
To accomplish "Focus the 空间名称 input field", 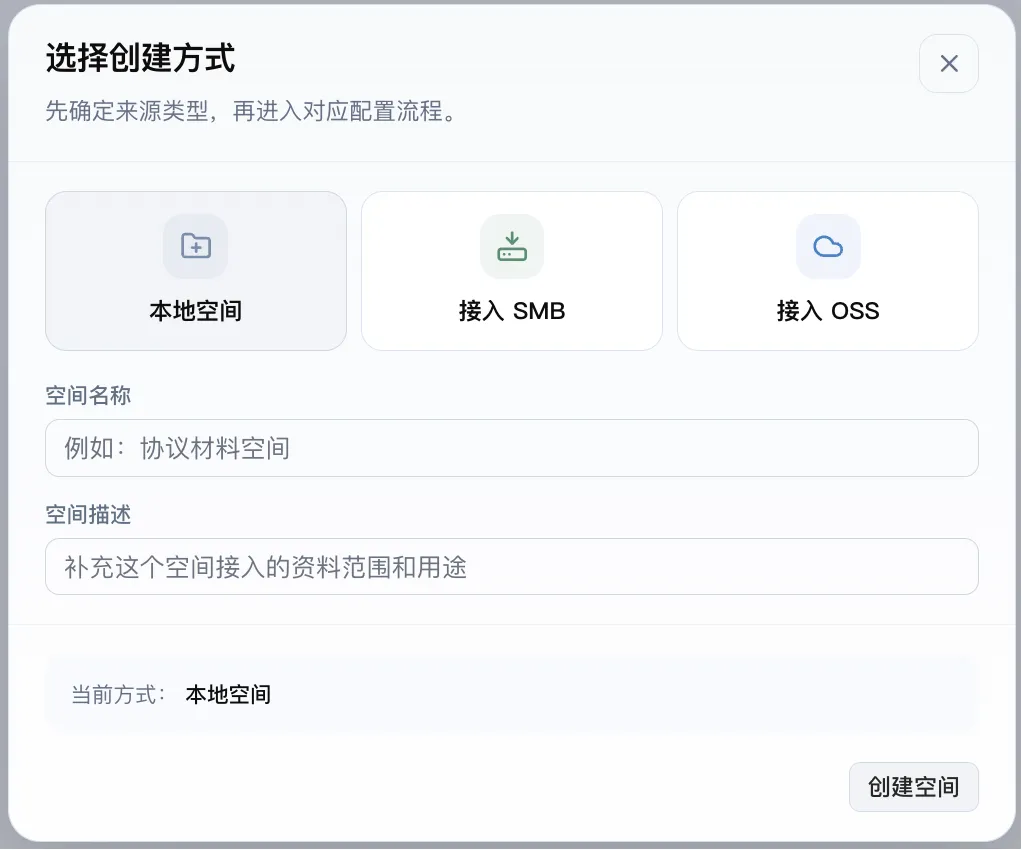I will coord(512,448).
